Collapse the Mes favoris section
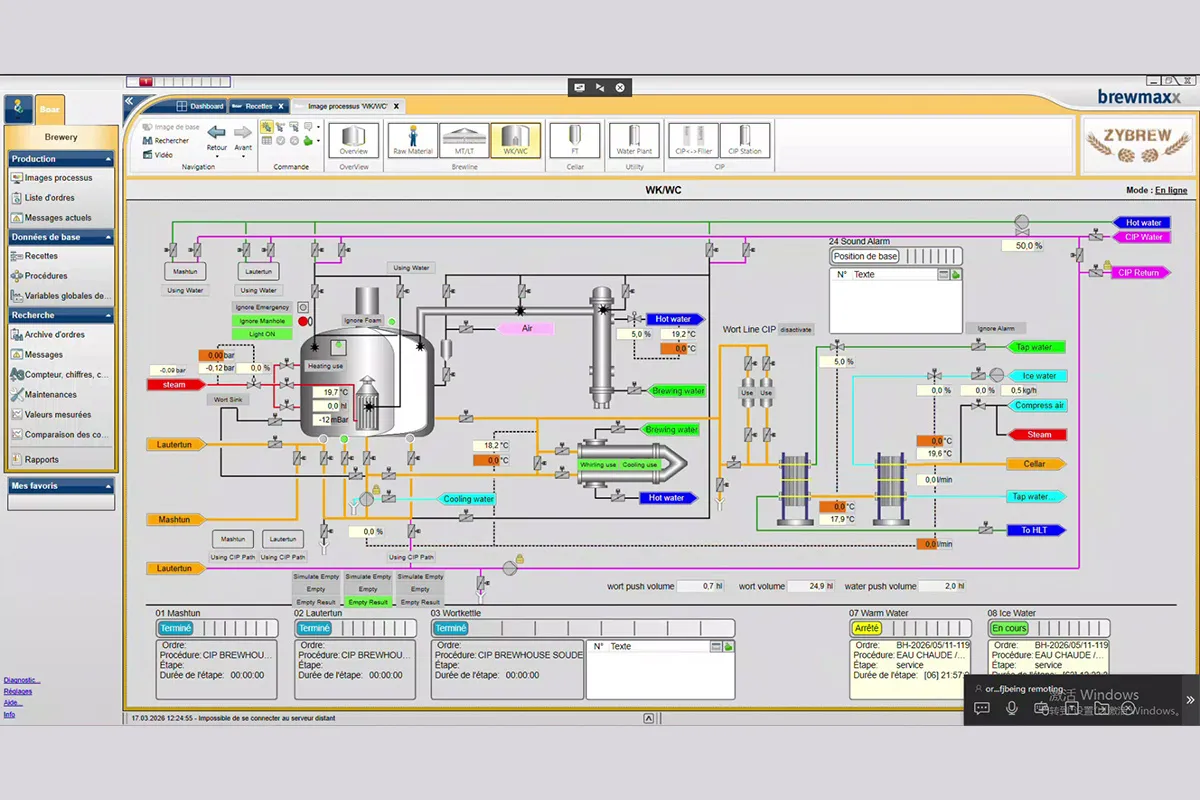Viewport: 1200px width, 800px height. (x=61, y=486)
